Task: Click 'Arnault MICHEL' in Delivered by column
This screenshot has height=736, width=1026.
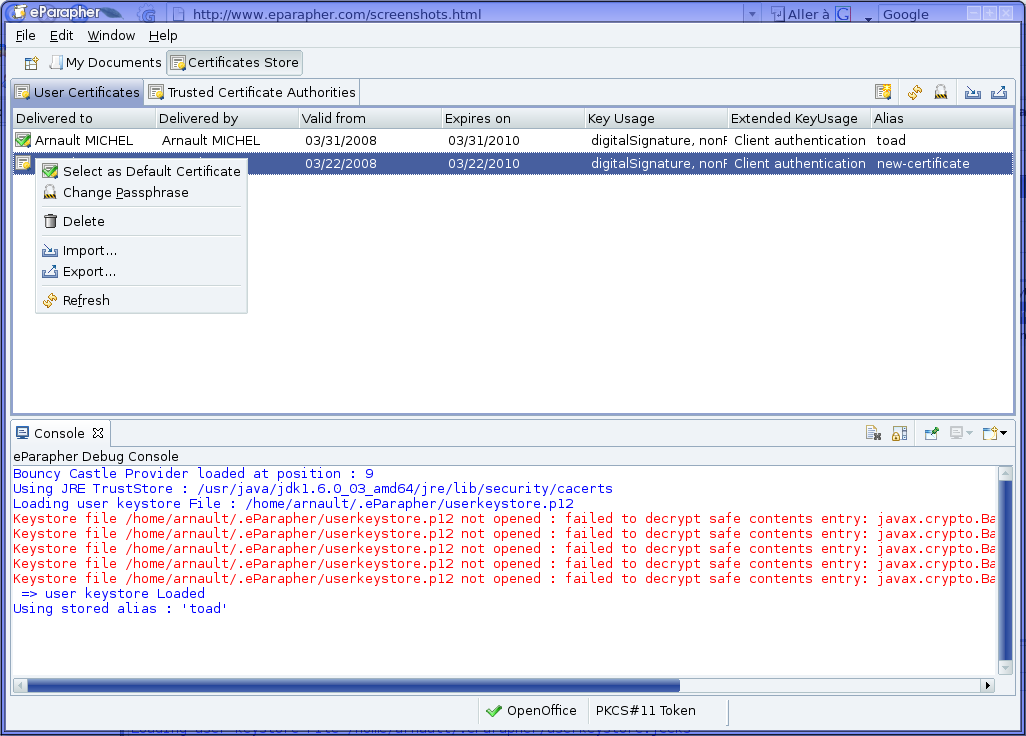Action: click(x=211, y=140)
